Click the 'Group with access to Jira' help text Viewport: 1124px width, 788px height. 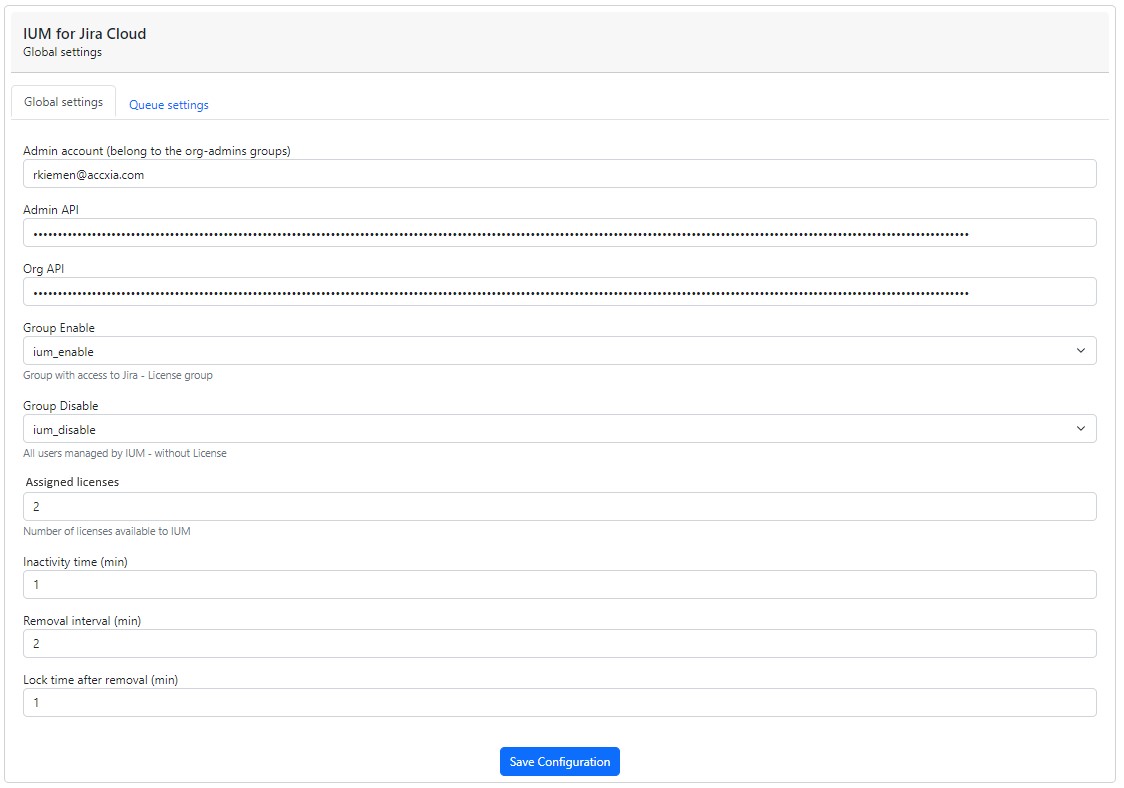tap(118, 375)
